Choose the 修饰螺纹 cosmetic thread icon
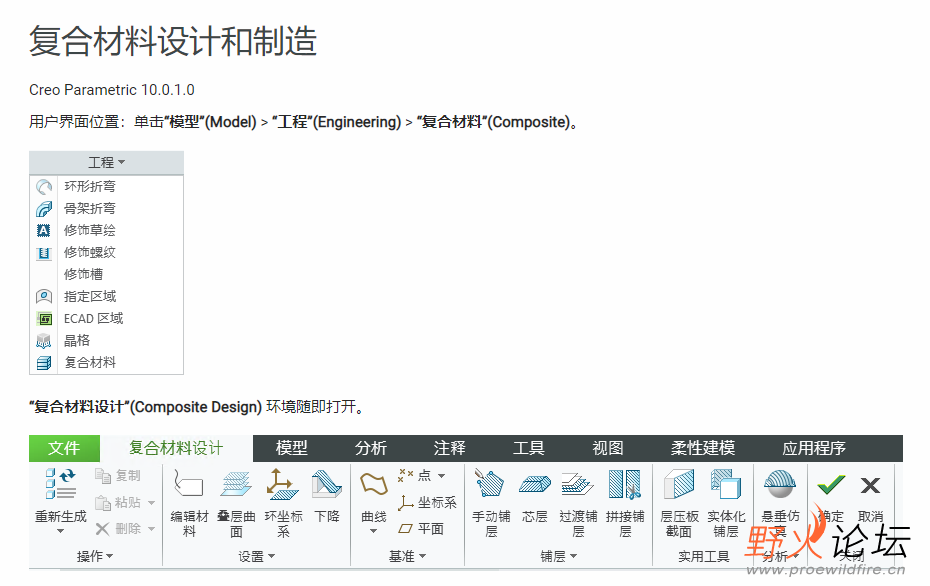 (x=44, y=253)
